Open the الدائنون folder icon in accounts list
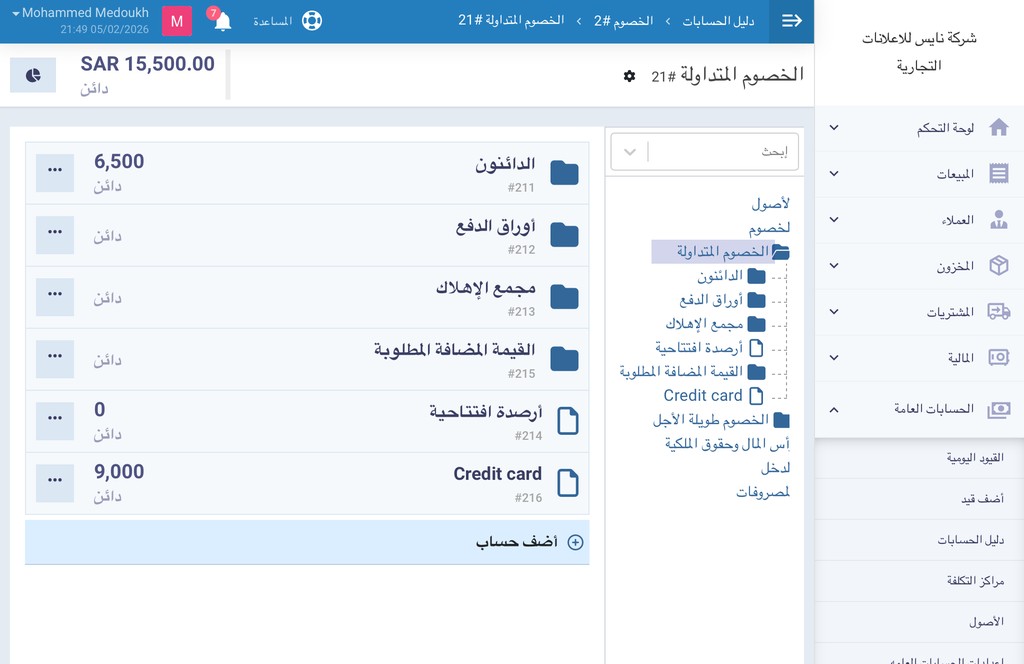Screen dimensions: 1024x664 point(565,173)
